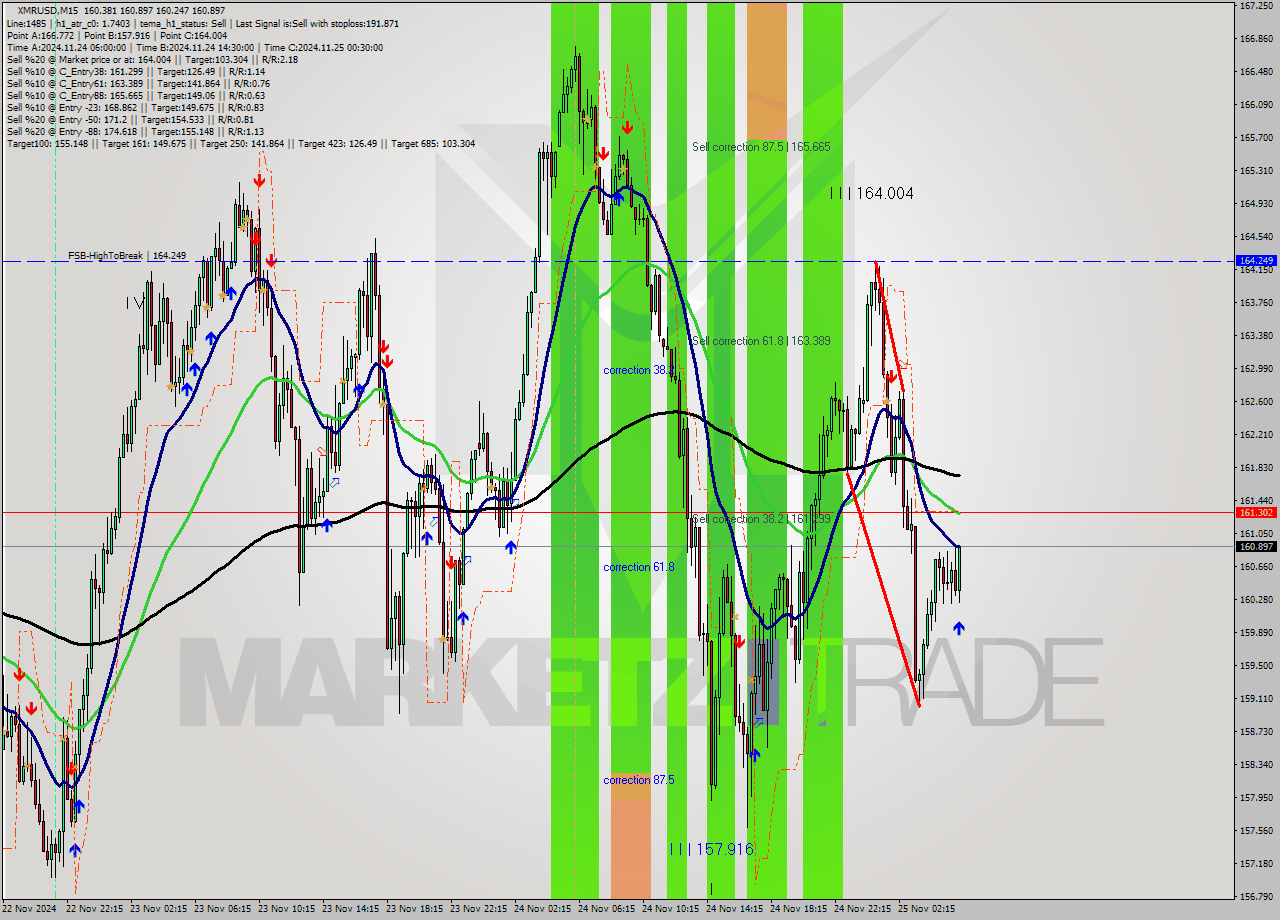Click the 159.110 price axis value
Image resolution: width=1280 pixels, height=920 pixels.
click(x=1255, y=698)
